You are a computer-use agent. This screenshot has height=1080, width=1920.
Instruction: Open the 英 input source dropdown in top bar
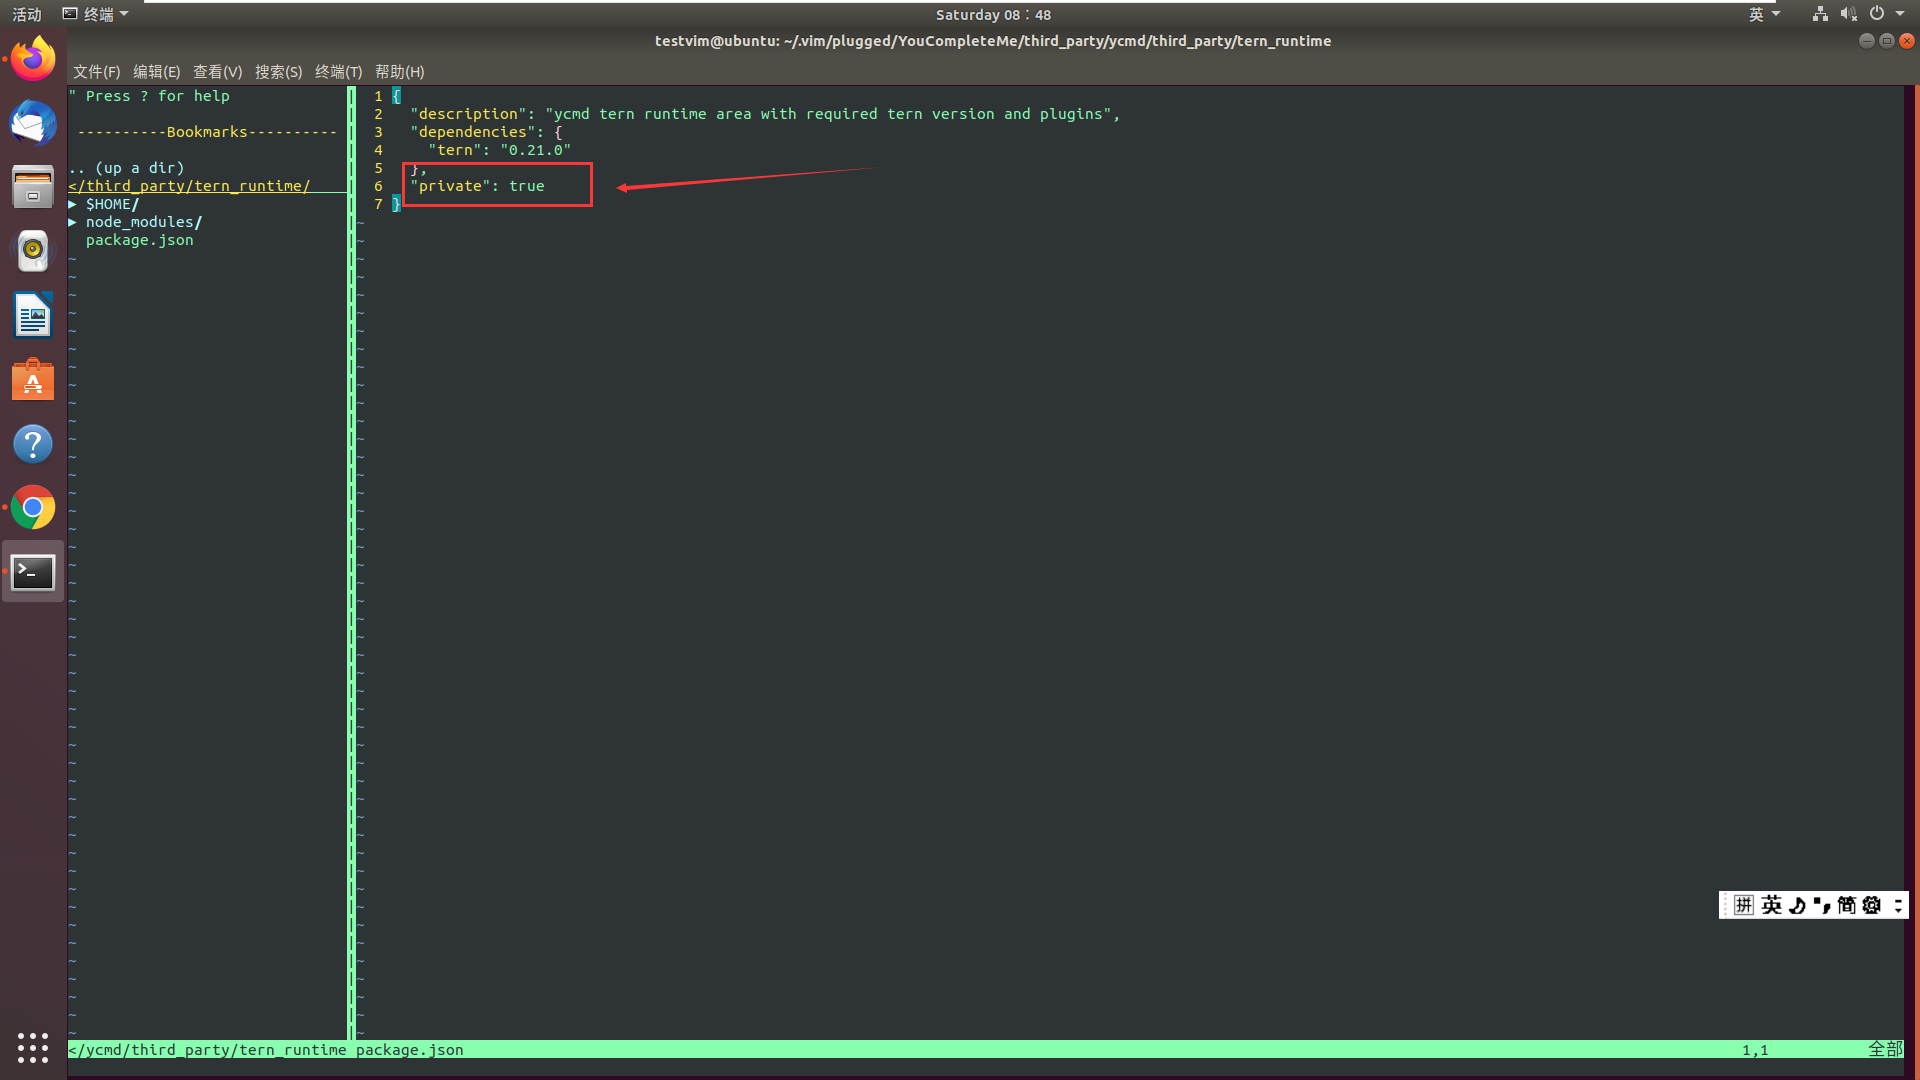click(1764, 14)
